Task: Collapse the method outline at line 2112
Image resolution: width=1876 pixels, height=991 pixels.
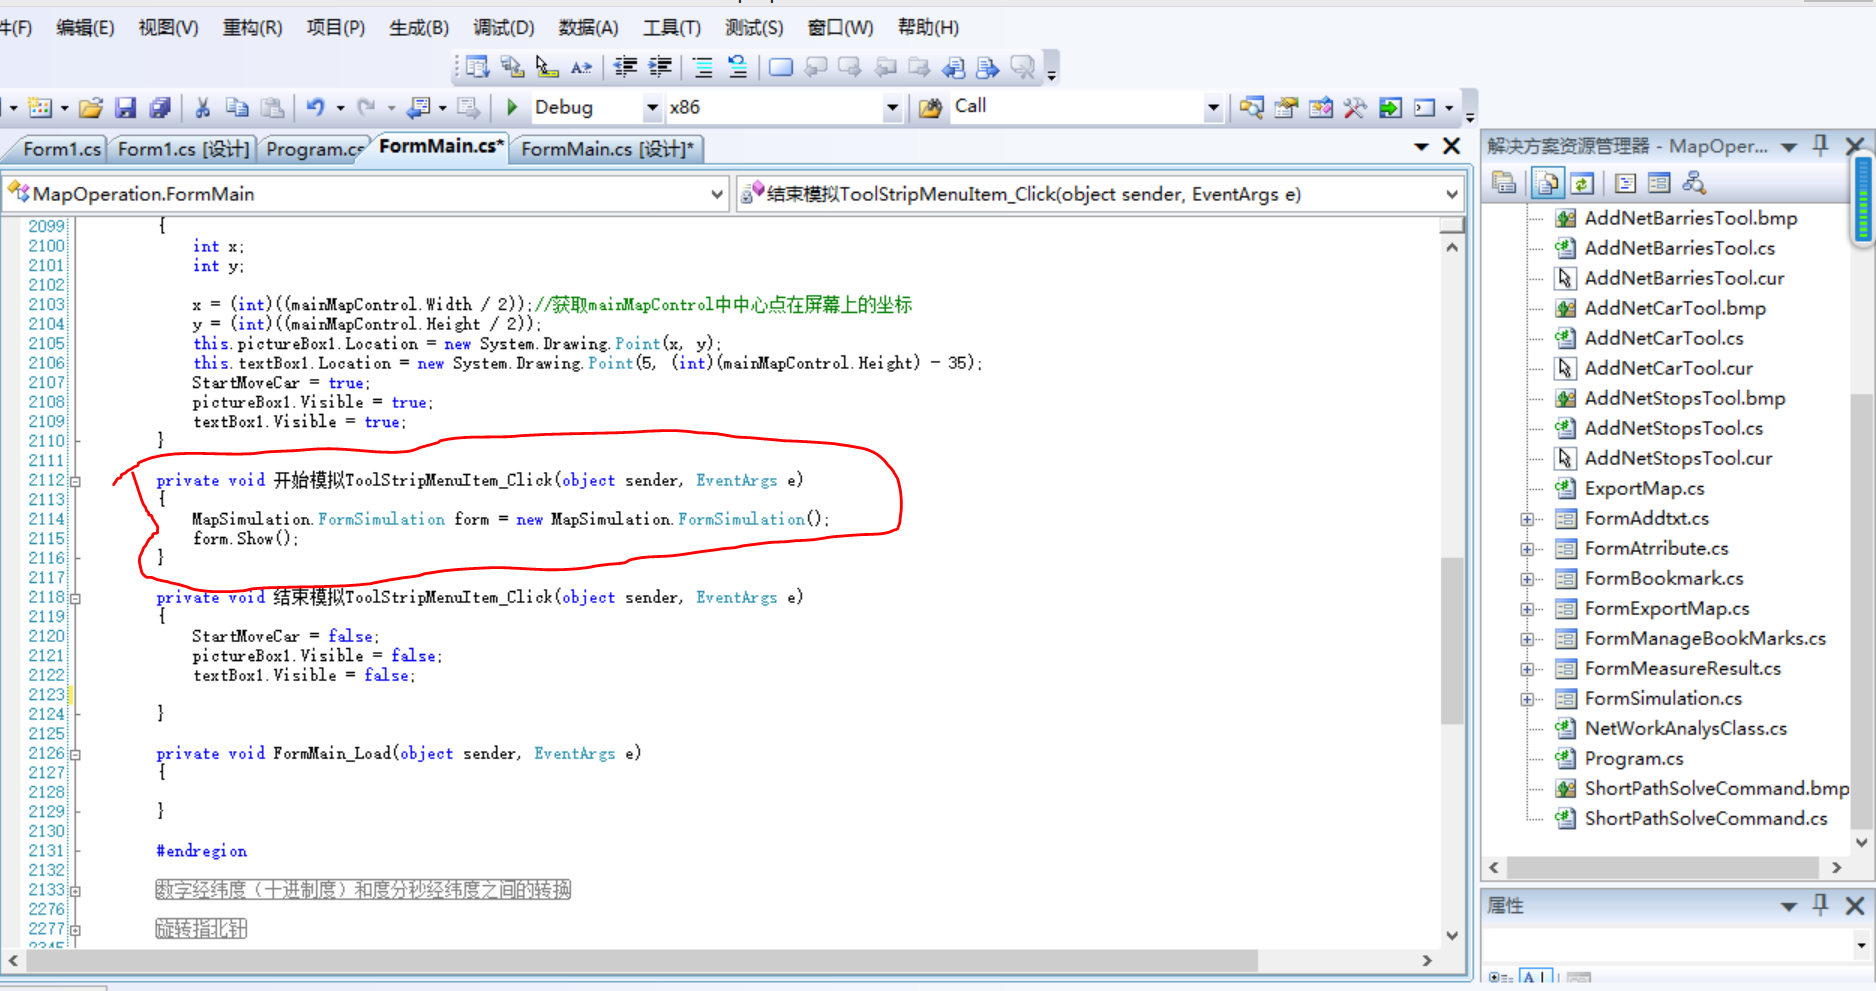Action: point(75,481)
